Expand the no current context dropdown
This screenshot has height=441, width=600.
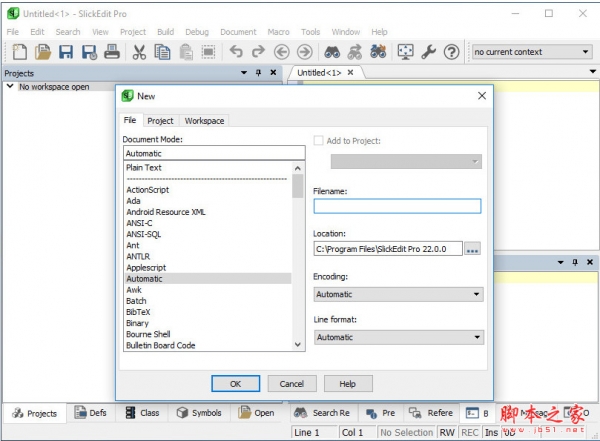tap(532, 52)
